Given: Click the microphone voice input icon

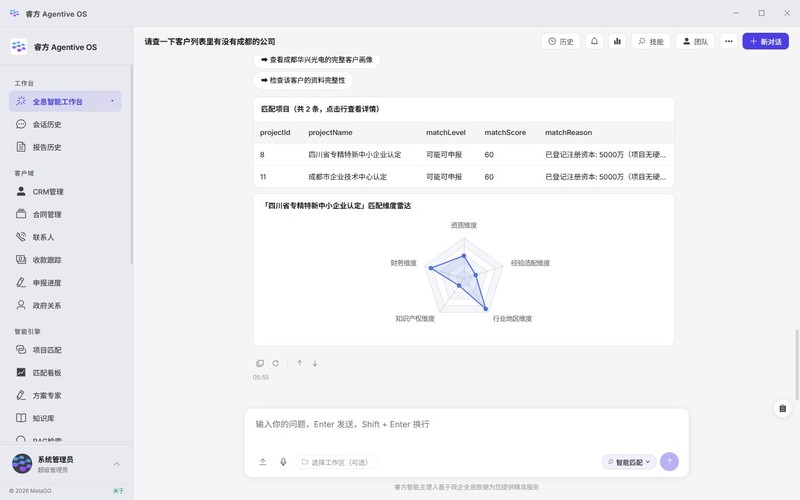Looking at the screenshot, I should click(283, 462).
